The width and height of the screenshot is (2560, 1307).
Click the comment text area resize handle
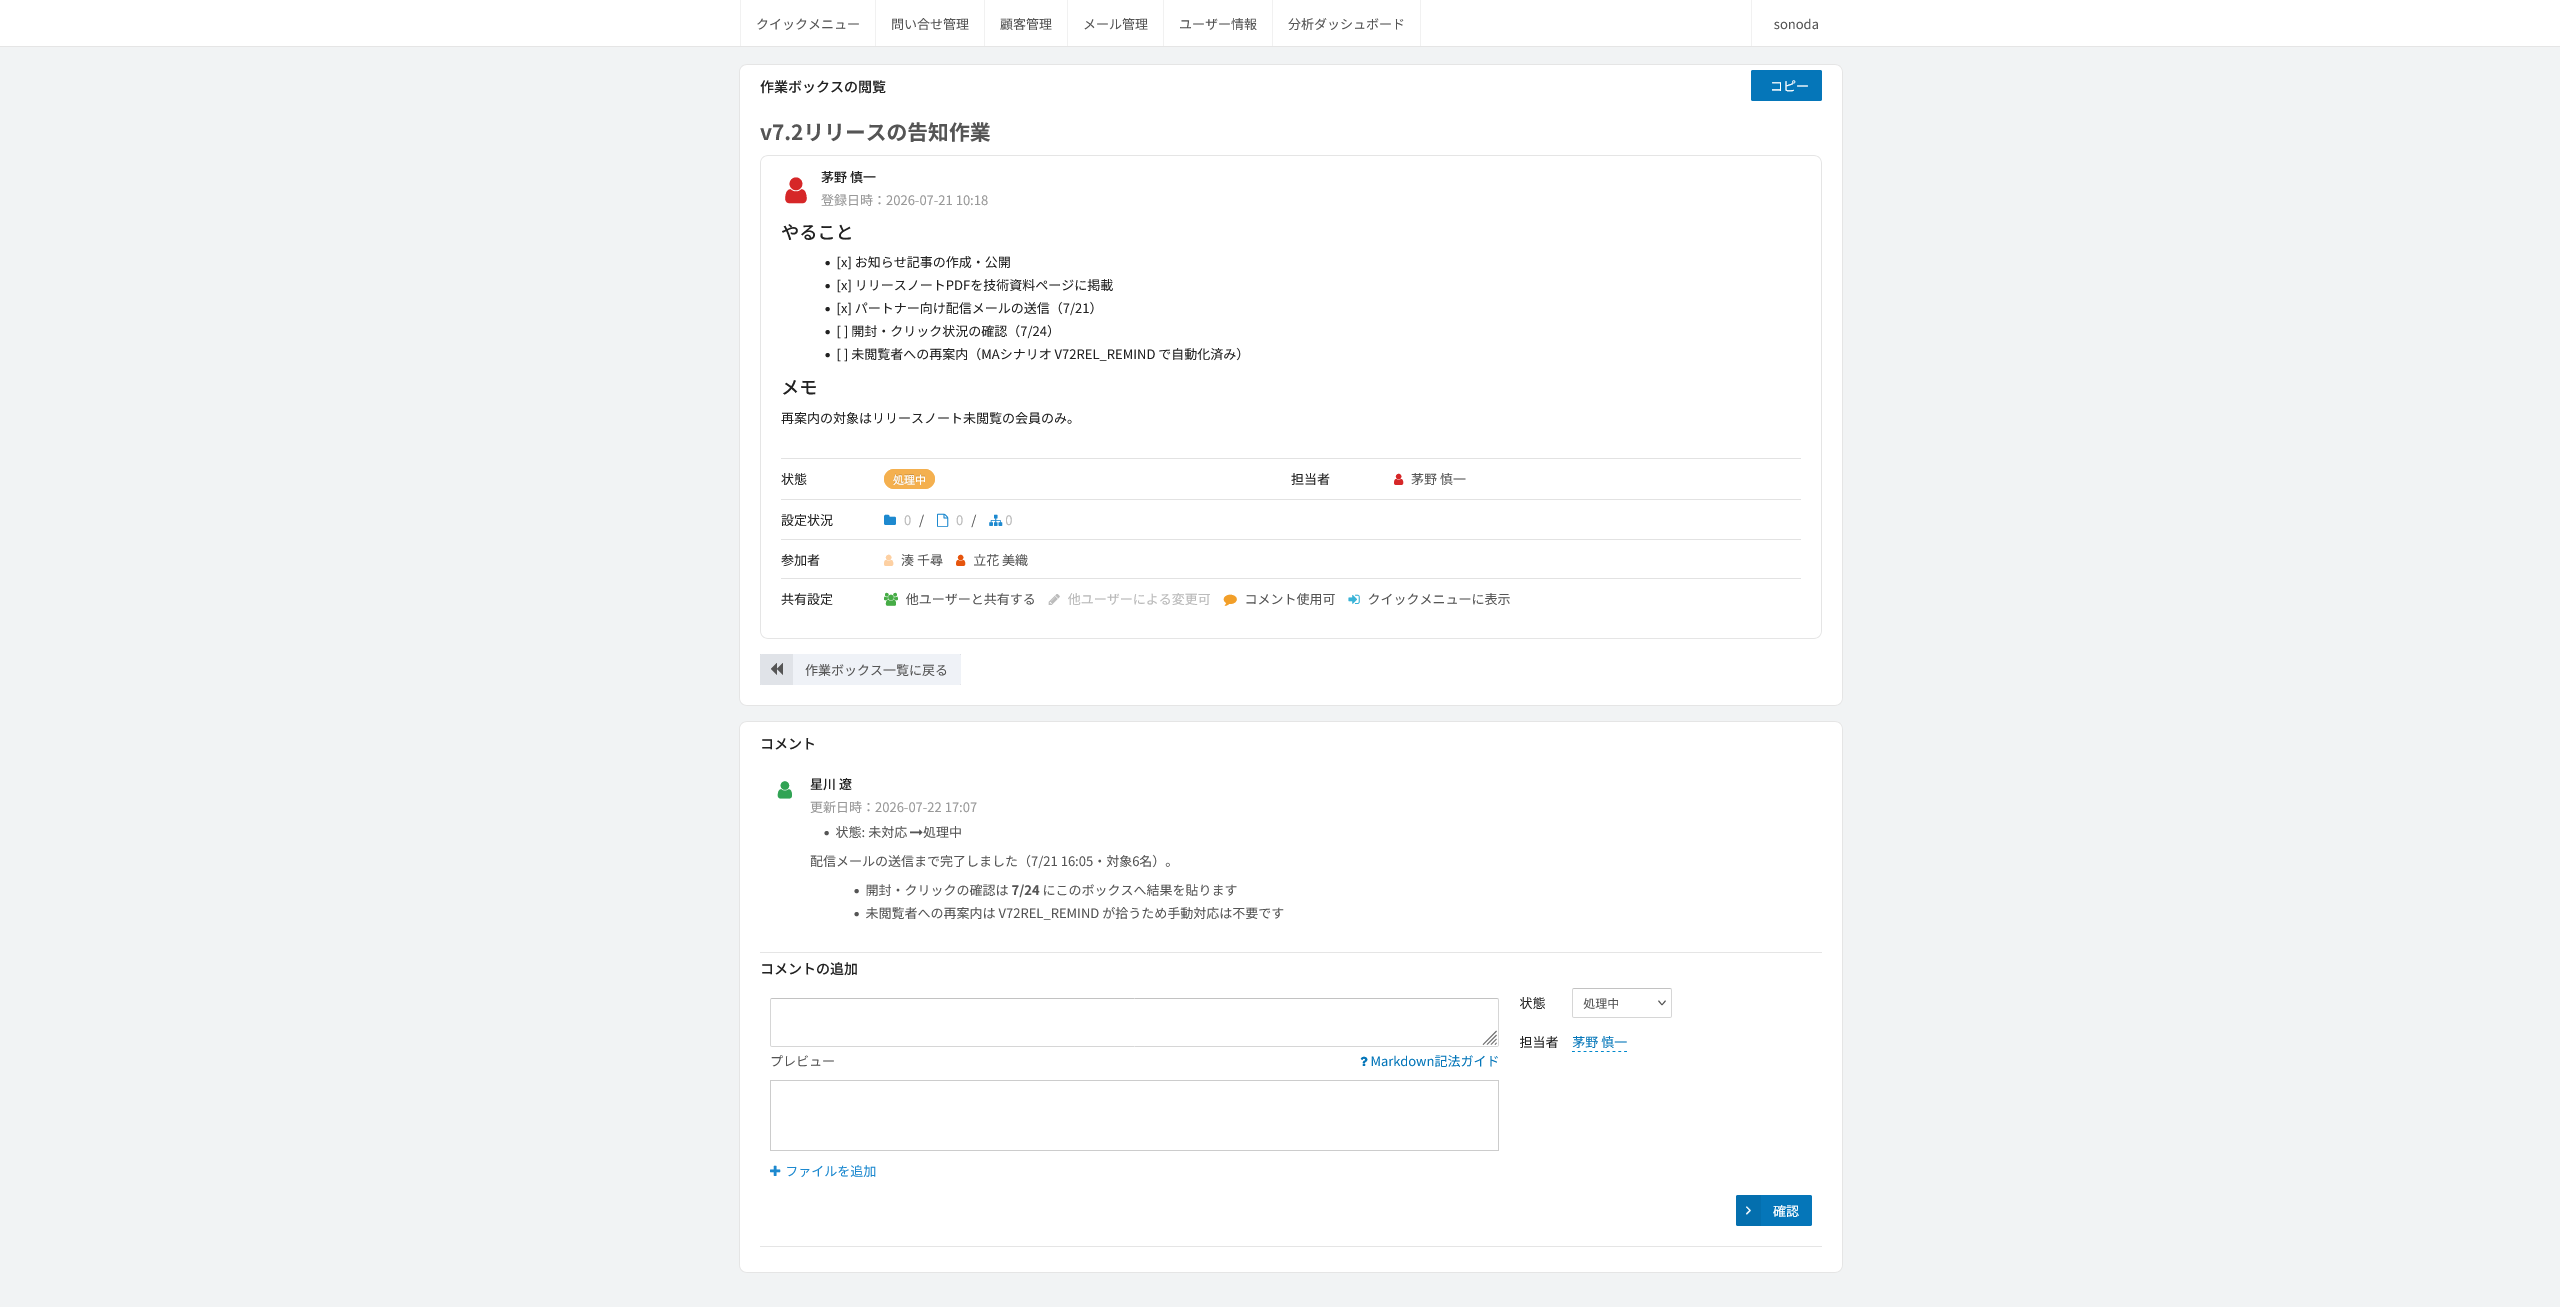click(x=1490, y=1038)
